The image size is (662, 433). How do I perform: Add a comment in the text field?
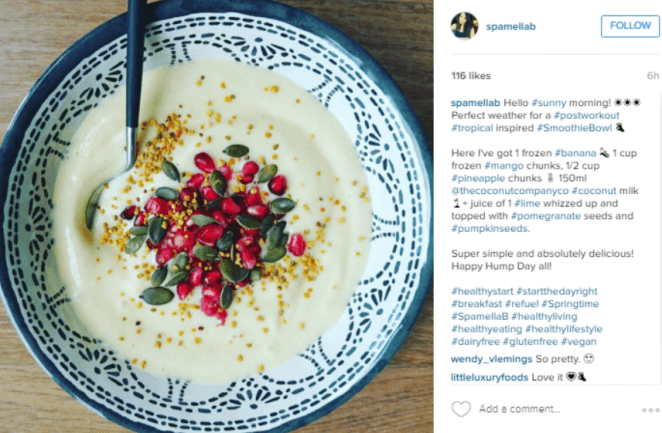point(519,409)
